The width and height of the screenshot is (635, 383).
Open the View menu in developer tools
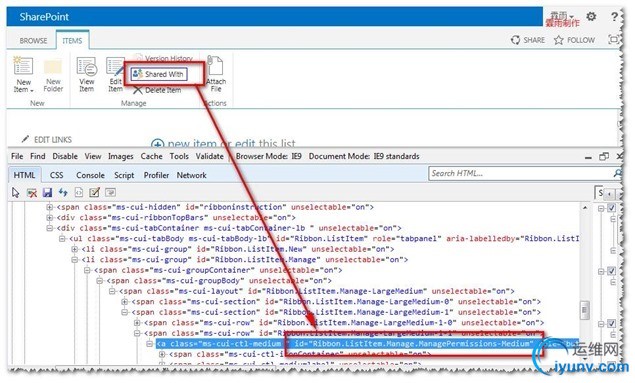(93, 156)
